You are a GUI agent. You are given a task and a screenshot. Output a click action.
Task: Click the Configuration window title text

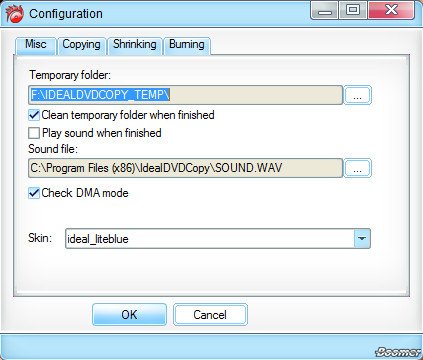click(x=66, y=14)
